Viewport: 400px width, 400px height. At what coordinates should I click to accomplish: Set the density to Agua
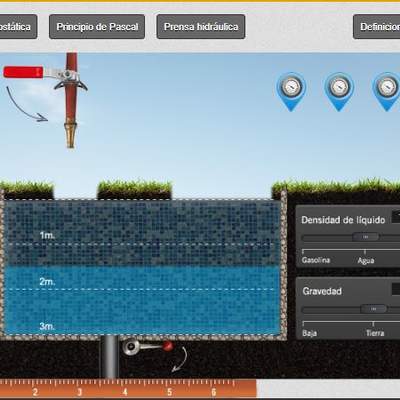(366, 260)
